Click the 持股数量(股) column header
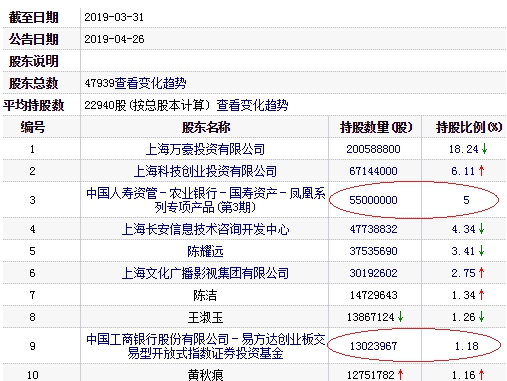The width and height of the screenshot is (507, 381). [x=376, y=127]
